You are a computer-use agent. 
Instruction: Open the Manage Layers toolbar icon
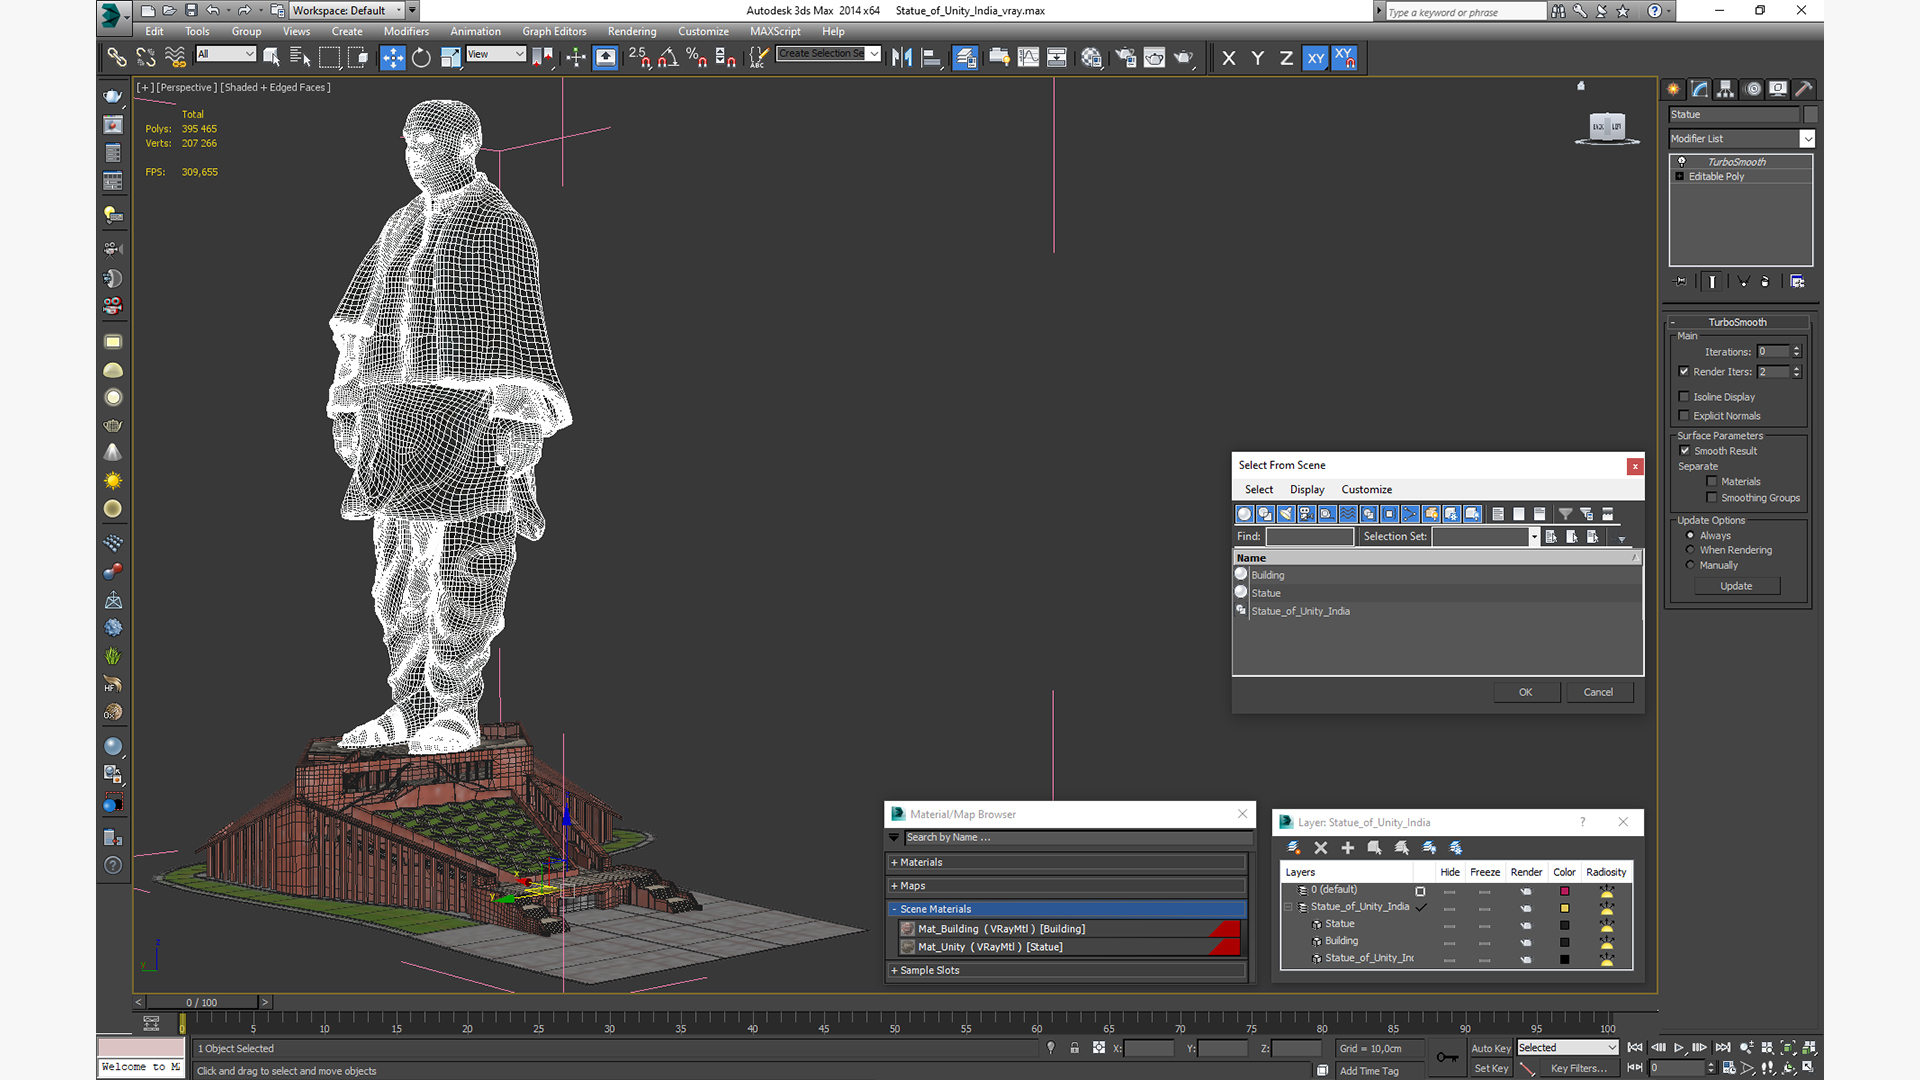(965, 58)
